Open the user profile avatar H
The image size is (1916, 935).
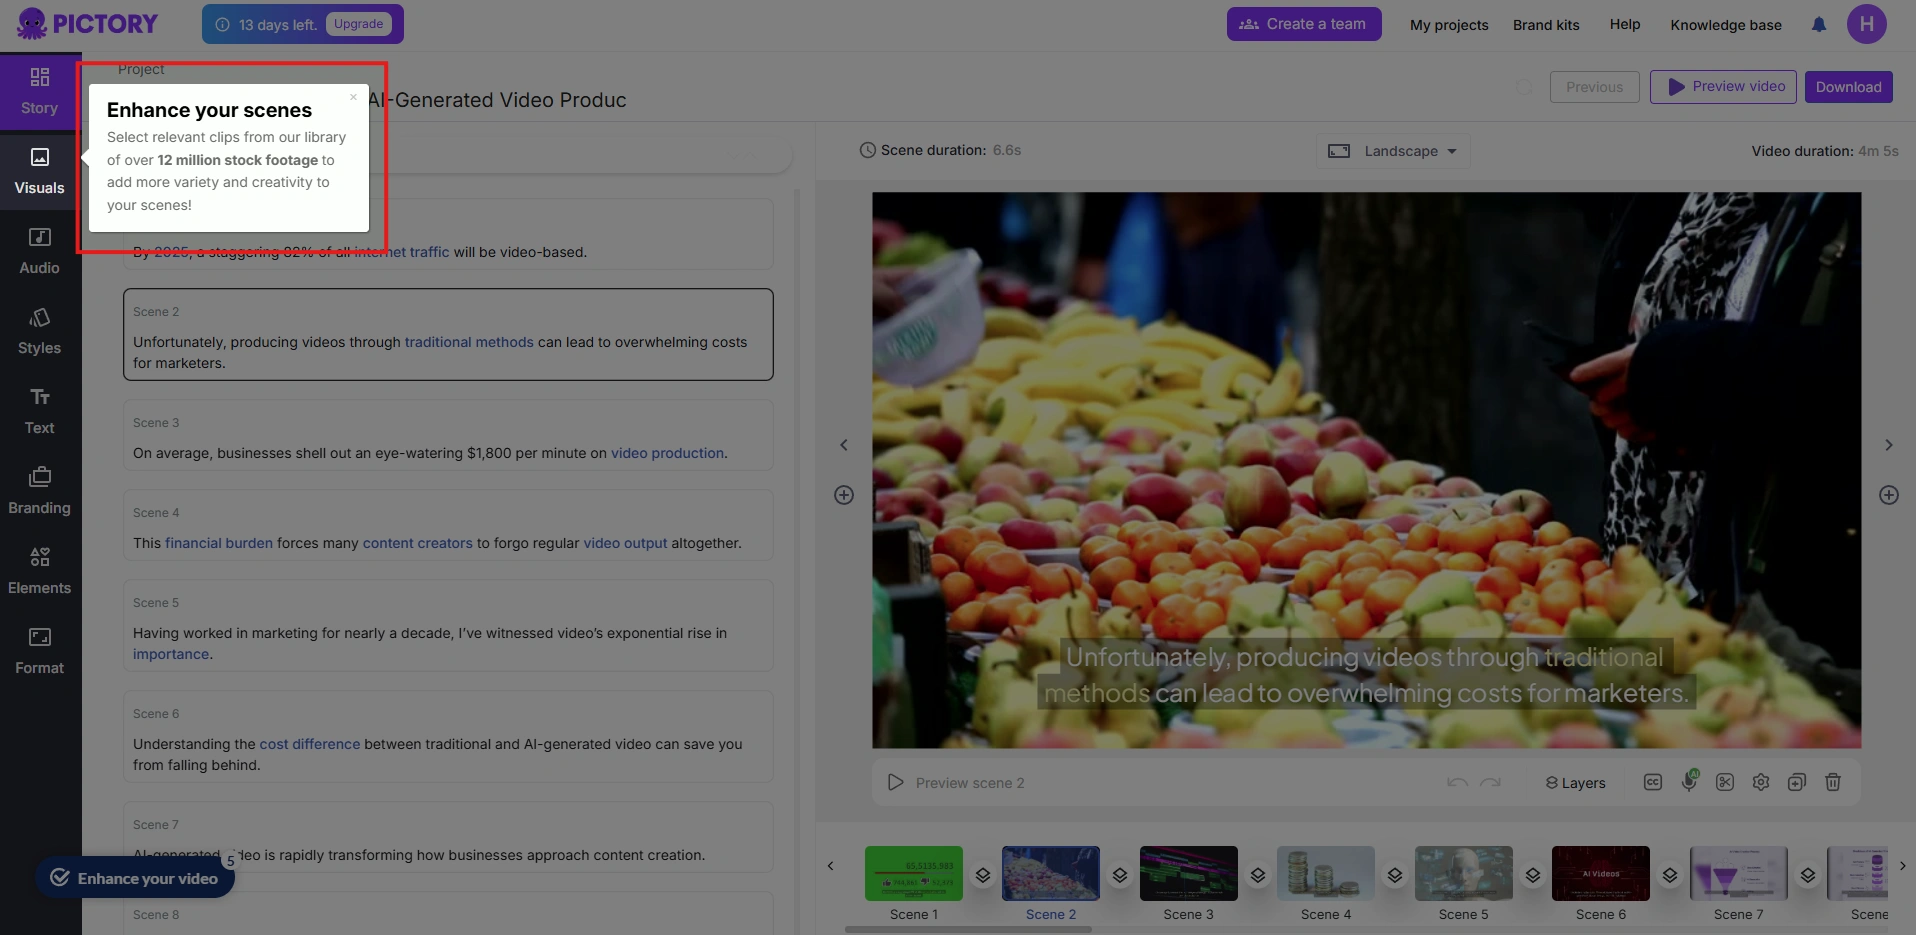click(x=1866, y=24)
